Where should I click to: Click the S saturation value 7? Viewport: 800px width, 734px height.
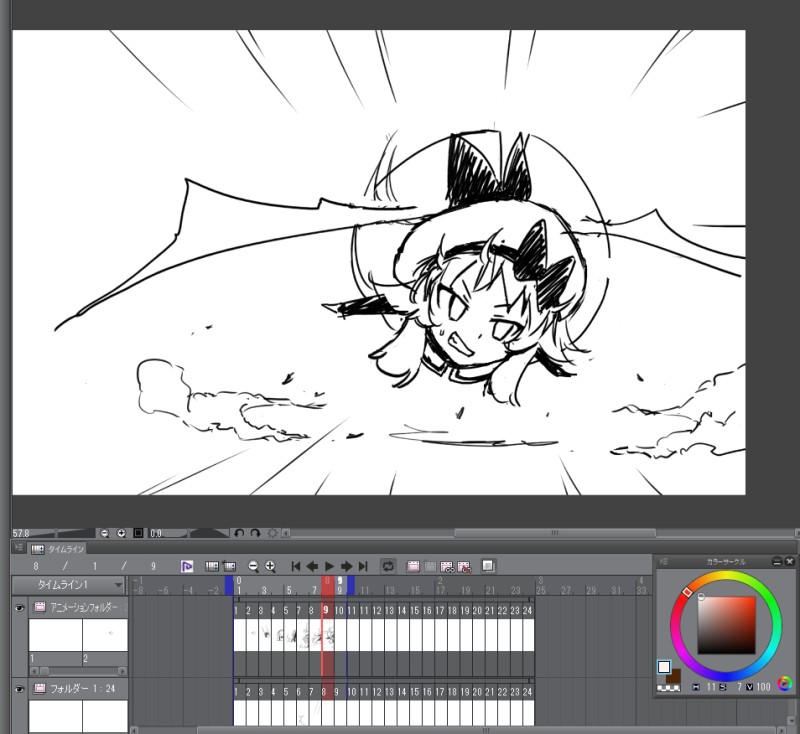pos(739,688)
